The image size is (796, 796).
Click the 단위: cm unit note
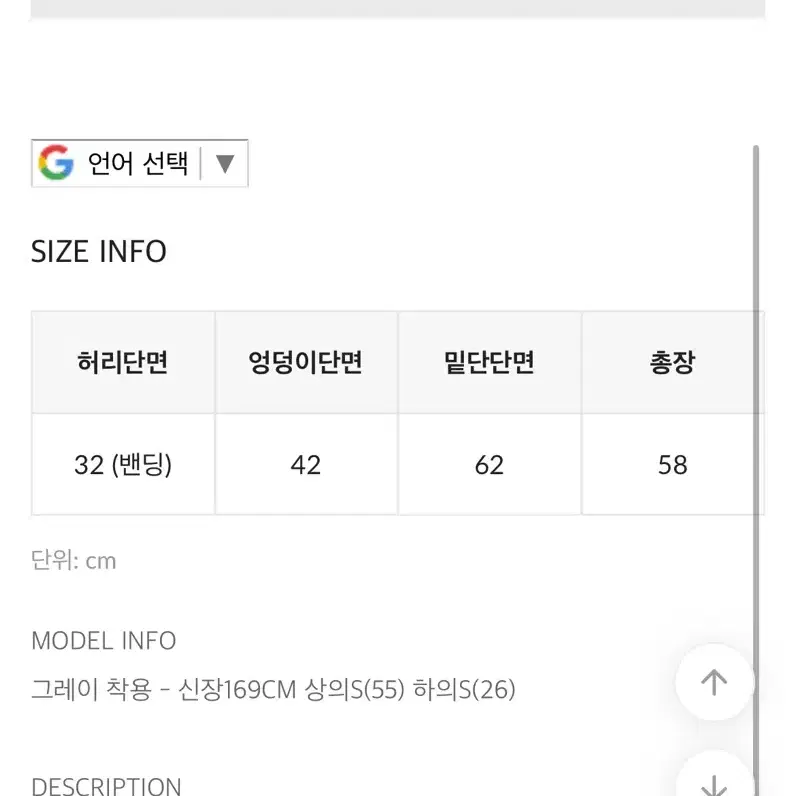74,561
